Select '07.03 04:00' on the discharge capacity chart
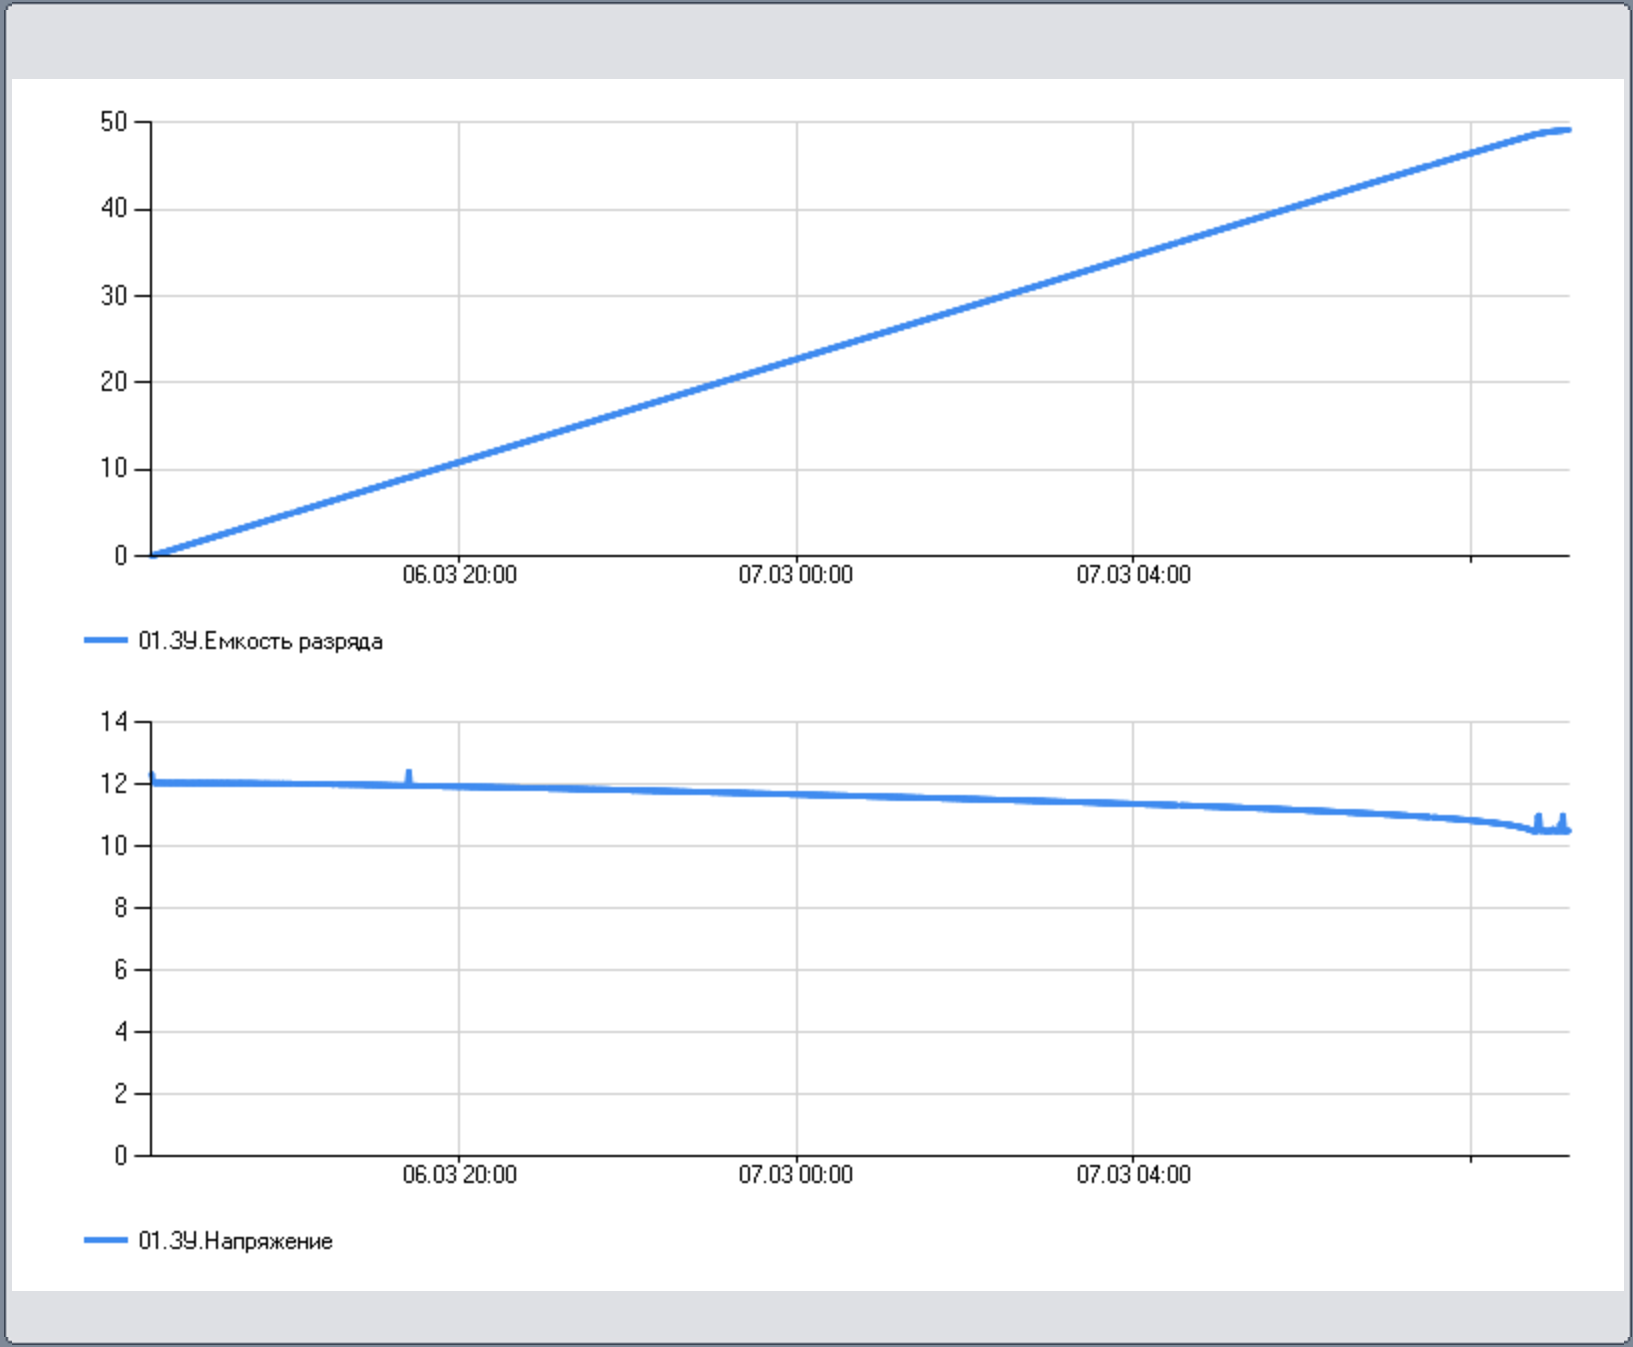 coord(1133,575)
